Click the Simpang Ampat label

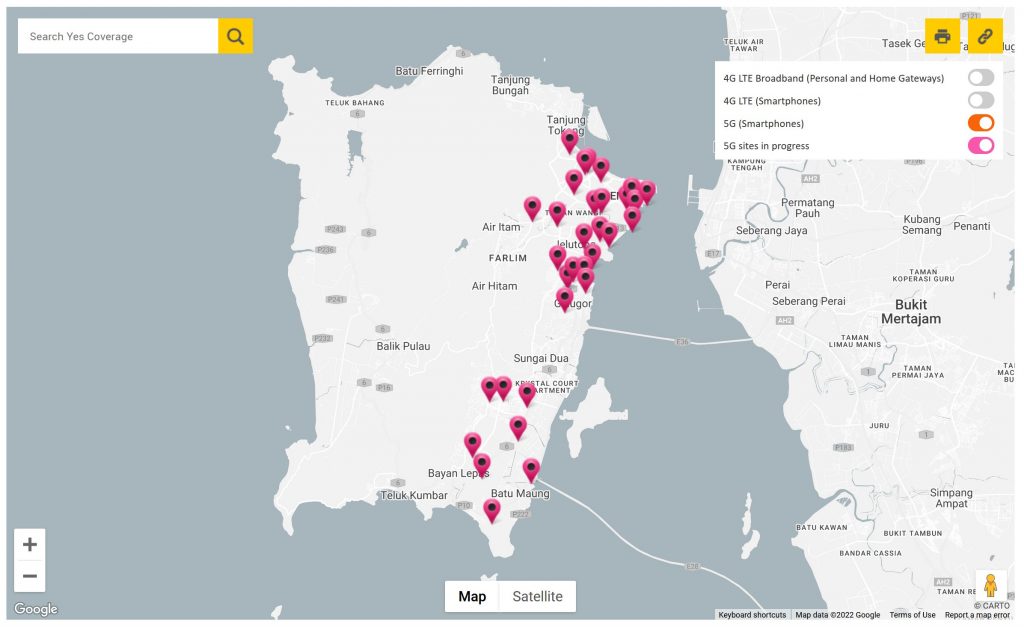pyautogui.click(x=951, y=498)
